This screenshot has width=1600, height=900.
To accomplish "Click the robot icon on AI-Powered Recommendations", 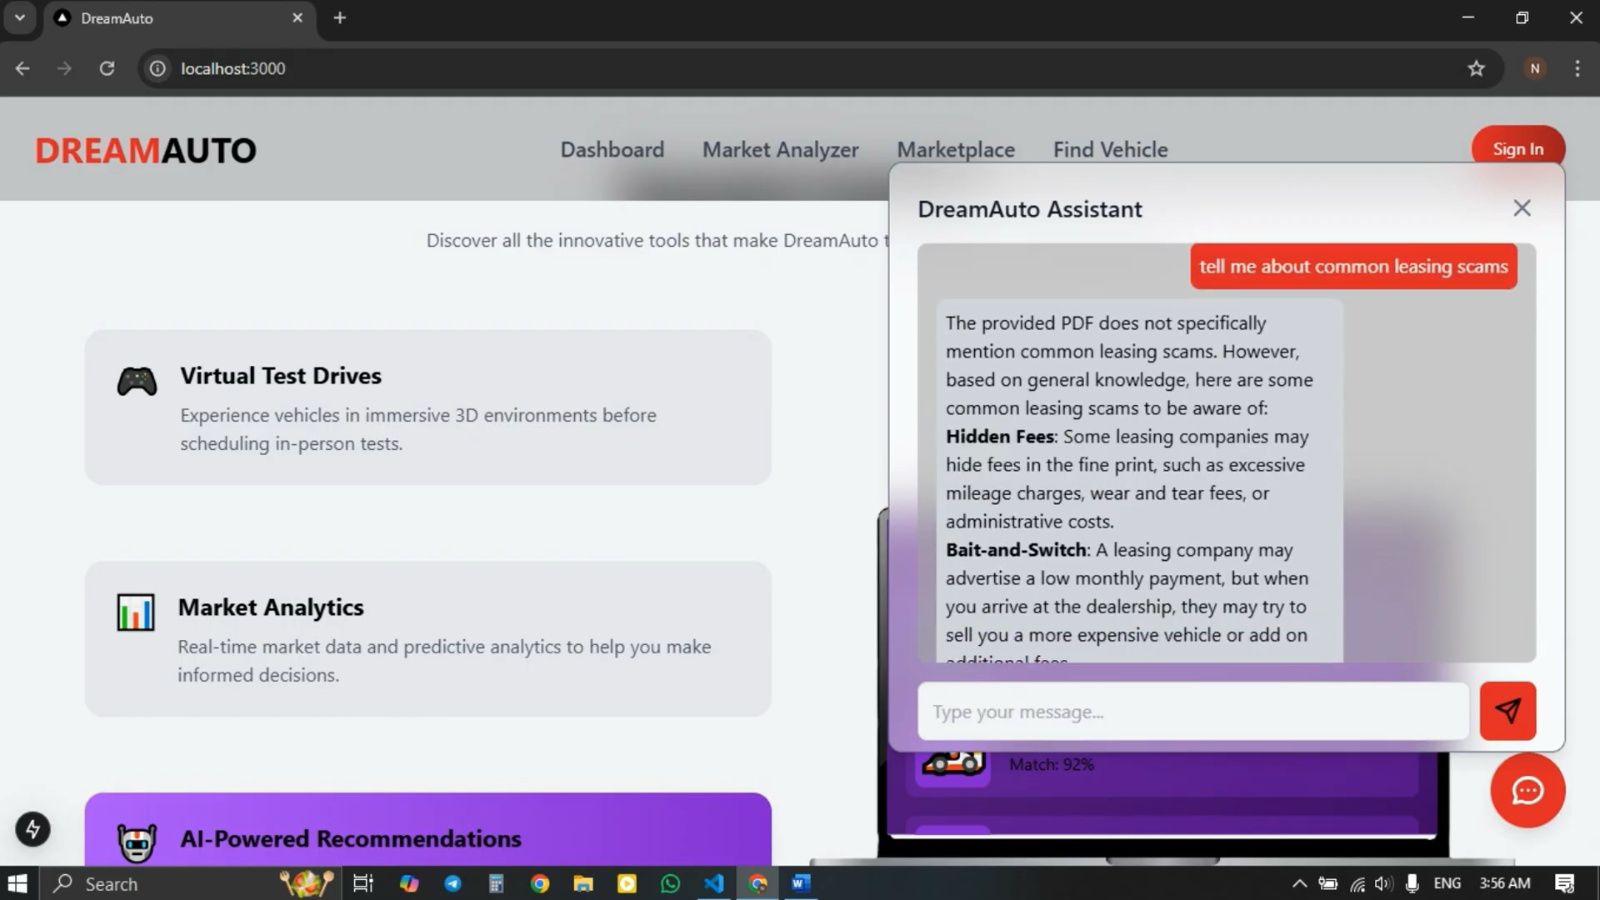I will click(x=137, y=841).
